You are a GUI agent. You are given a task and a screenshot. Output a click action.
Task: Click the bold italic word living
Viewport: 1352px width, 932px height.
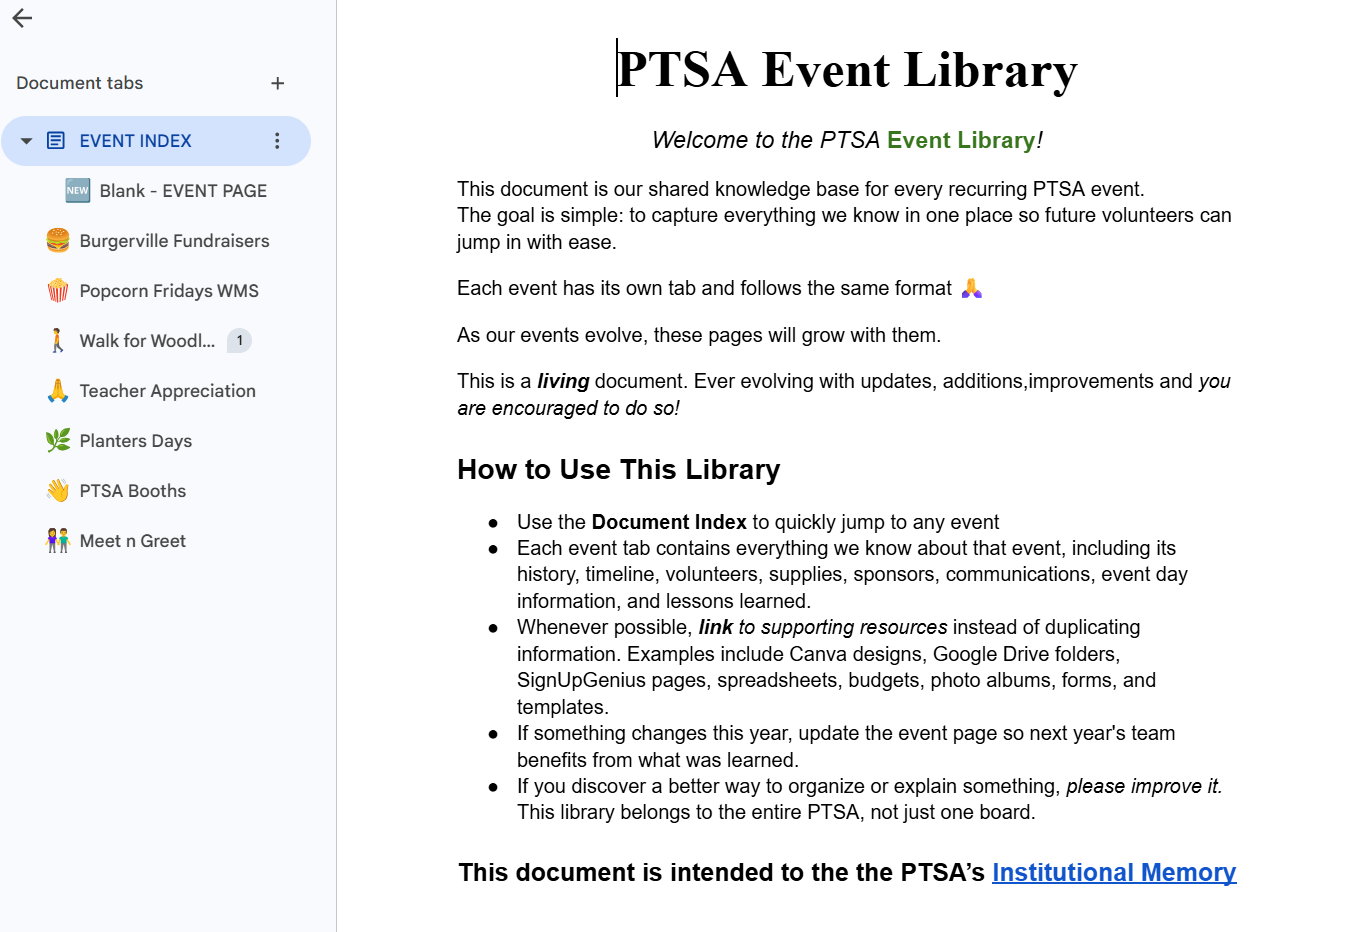563,381
